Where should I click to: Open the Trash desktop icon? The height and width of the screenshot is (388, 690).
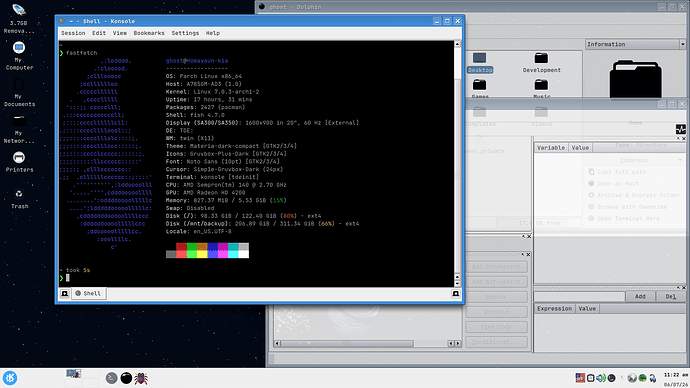(19, 198)
